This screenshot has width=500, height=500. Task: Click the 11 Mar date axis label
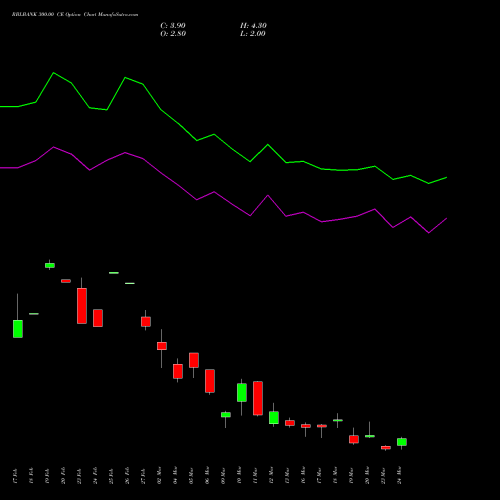[x=256, y=475]
